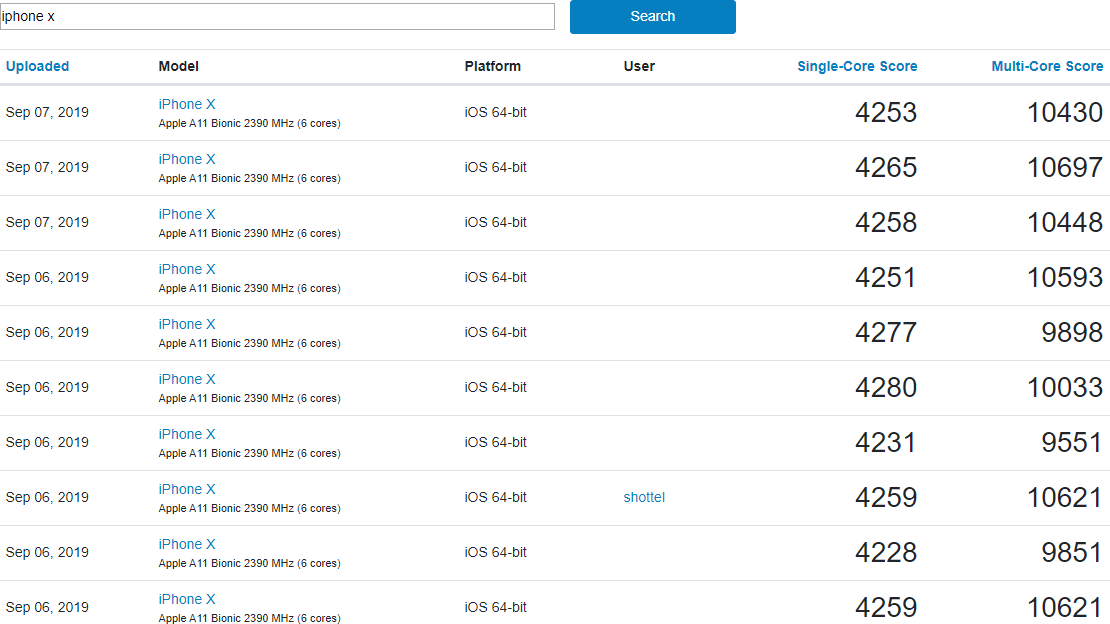
Task: Sort results by the Uploaded column
Action: point(38,66)
